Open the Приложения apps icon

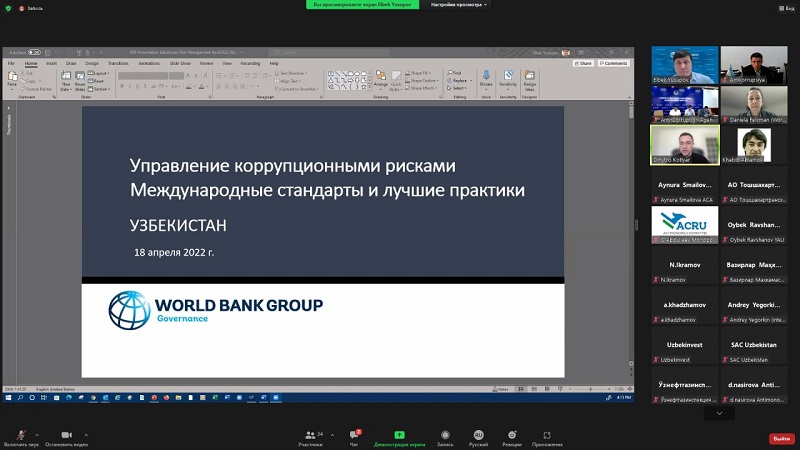tap(547, 435)
